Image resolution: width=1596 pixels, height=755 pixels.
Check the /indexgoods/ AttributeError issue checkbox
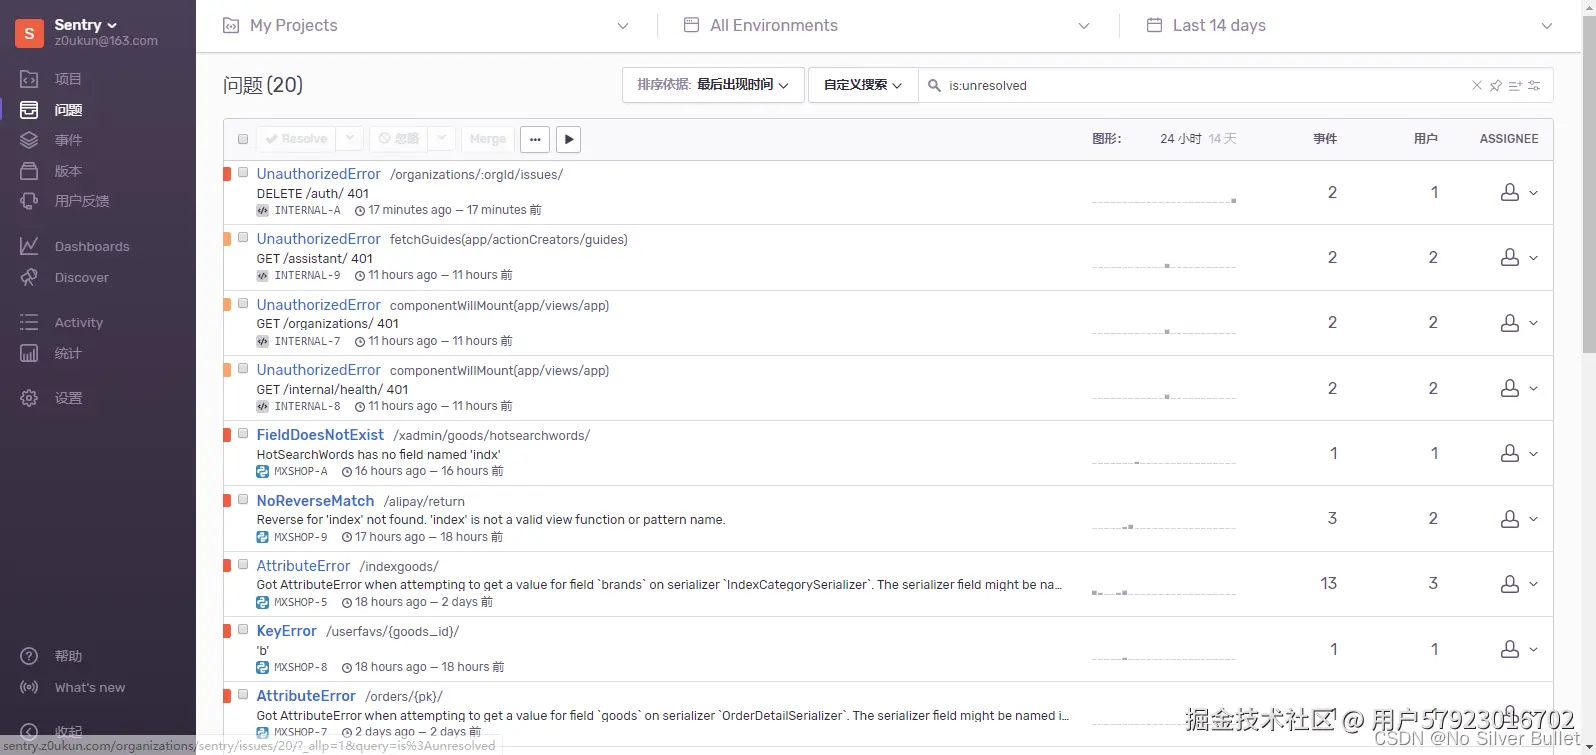pos(243,565)
